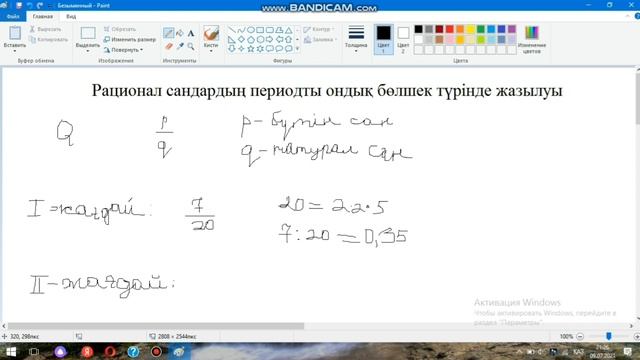Select the Text tool letter A
This screenshot has height=360, width=640.
click(191, 33)
